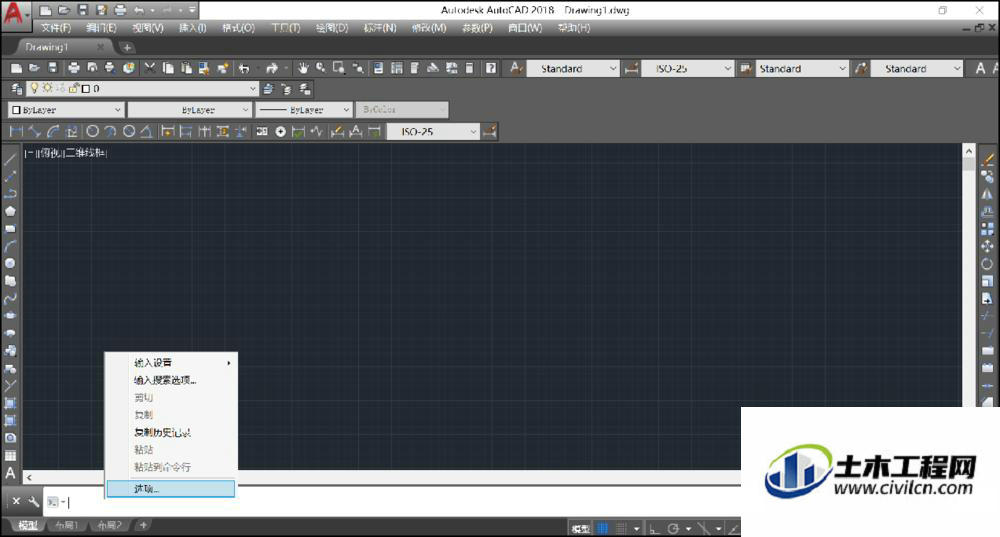Click the vertical scrollbar up arrow

click(x=969, y=151)
